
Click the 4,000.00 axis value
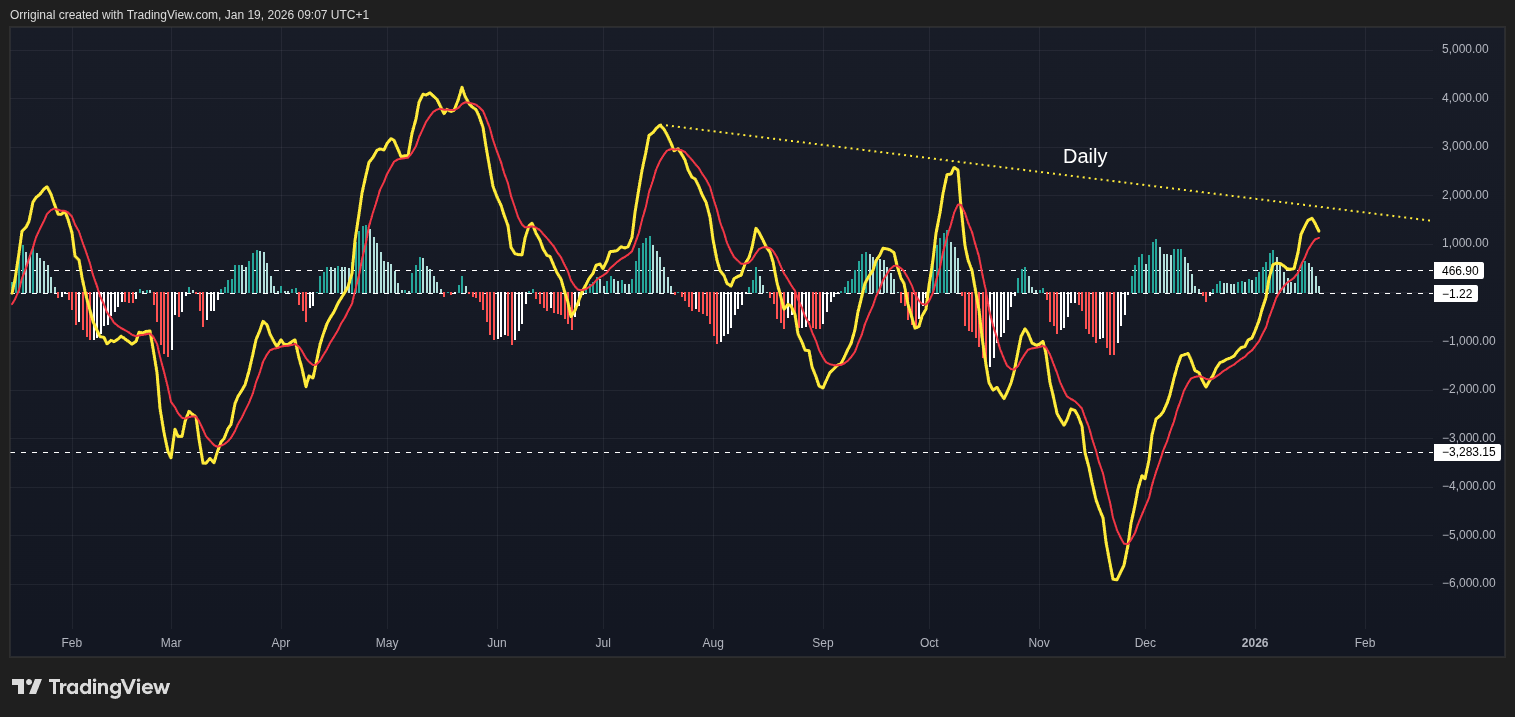click(x=1465, y=98)
